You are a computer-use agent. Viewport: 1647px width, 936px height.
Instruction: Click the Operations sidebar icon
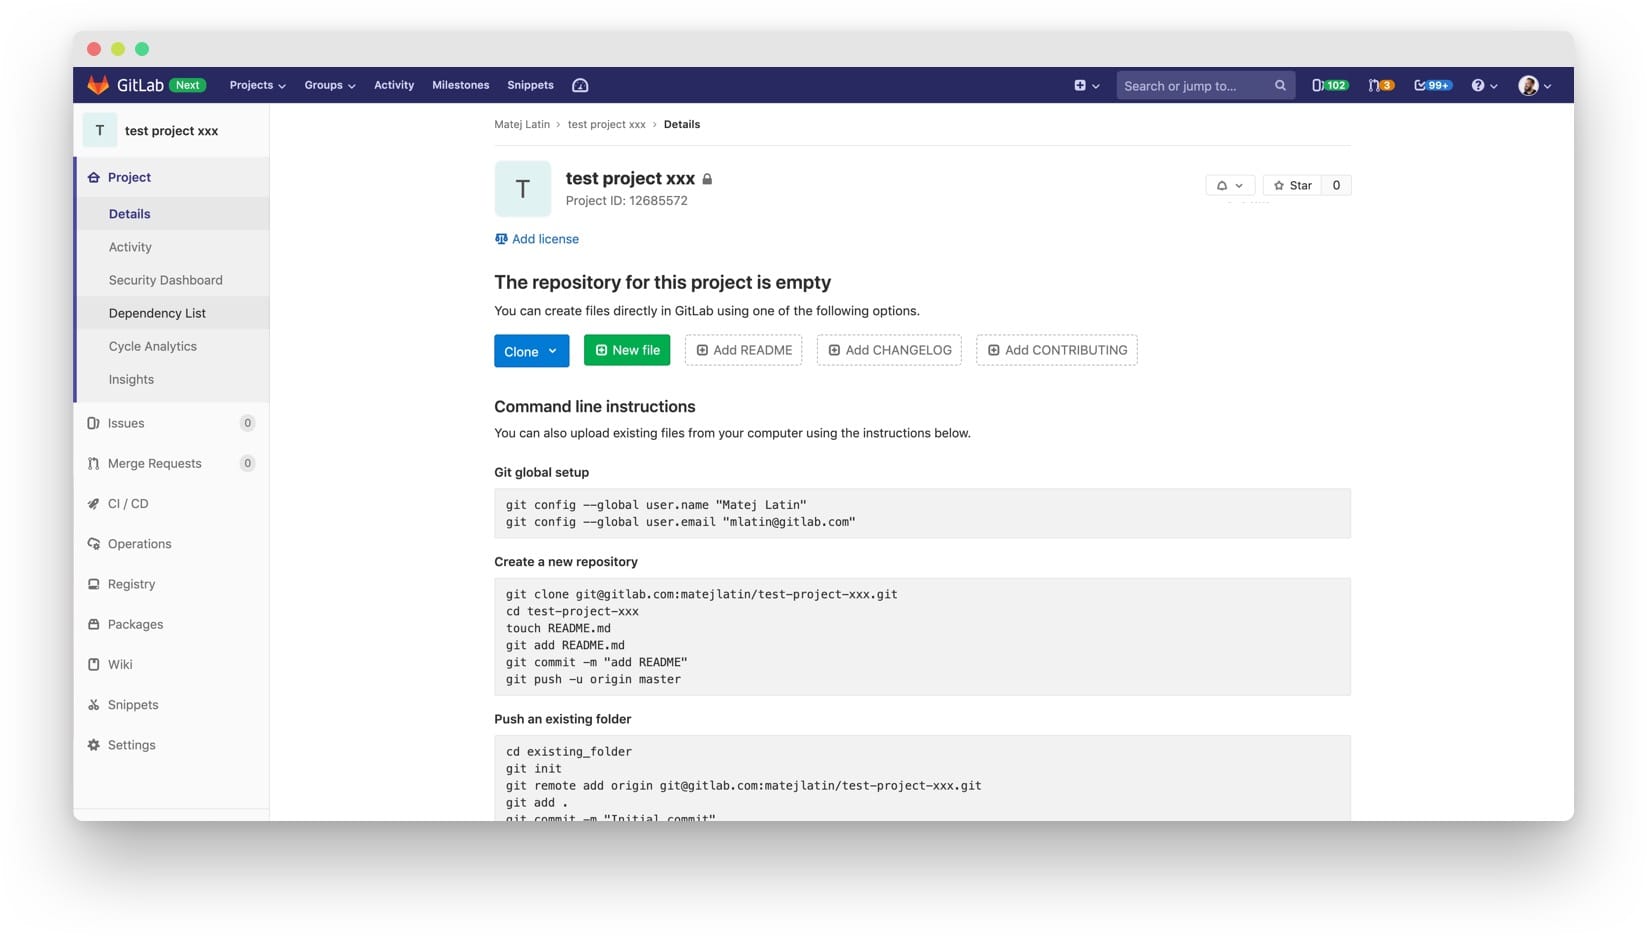point(93,544)
